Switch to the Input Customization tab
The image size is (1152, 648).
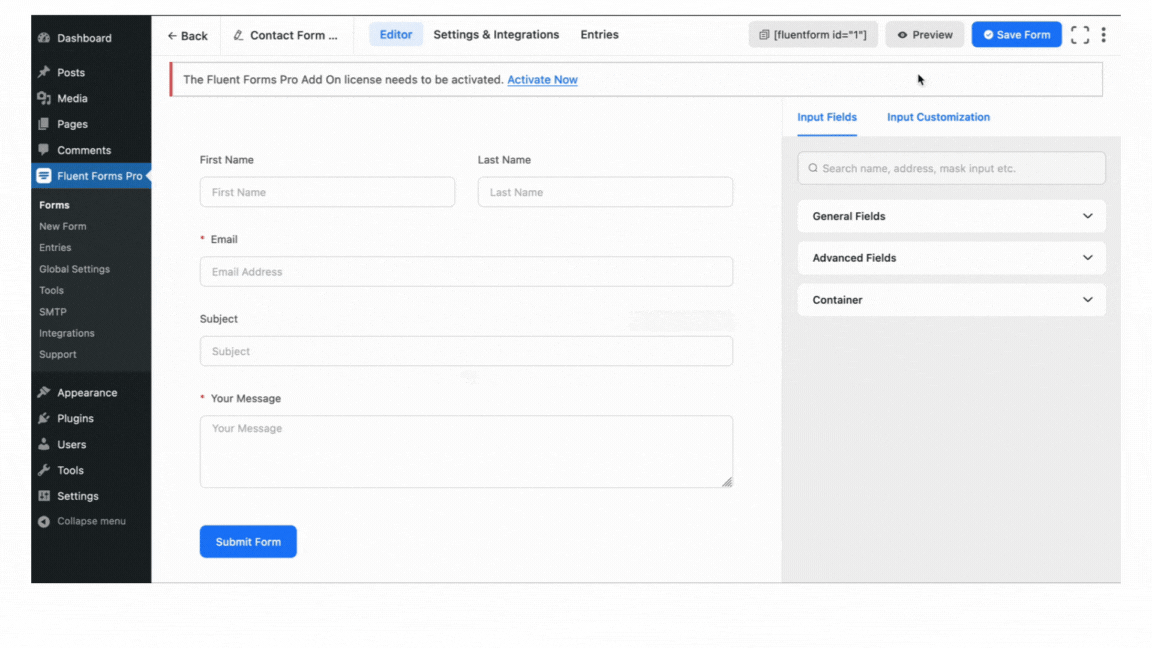click(x=938, y=117)
